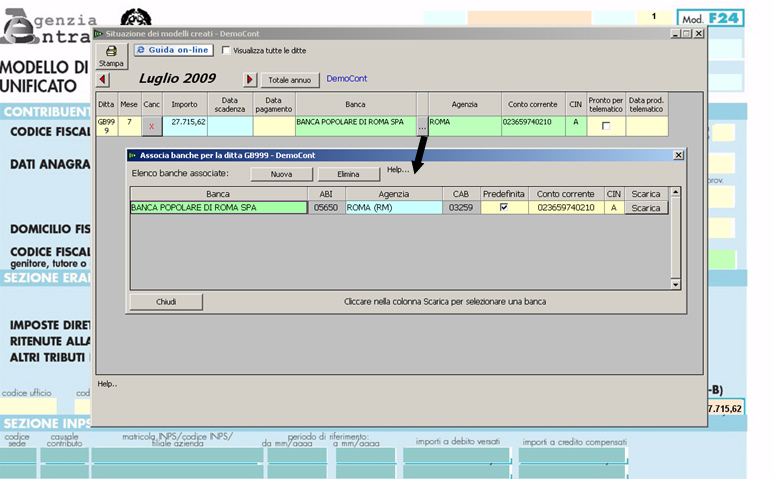Viewport: 784px width, 479px height.
Task: Click the Chiudi button
Action: click(x=166, y=301)
